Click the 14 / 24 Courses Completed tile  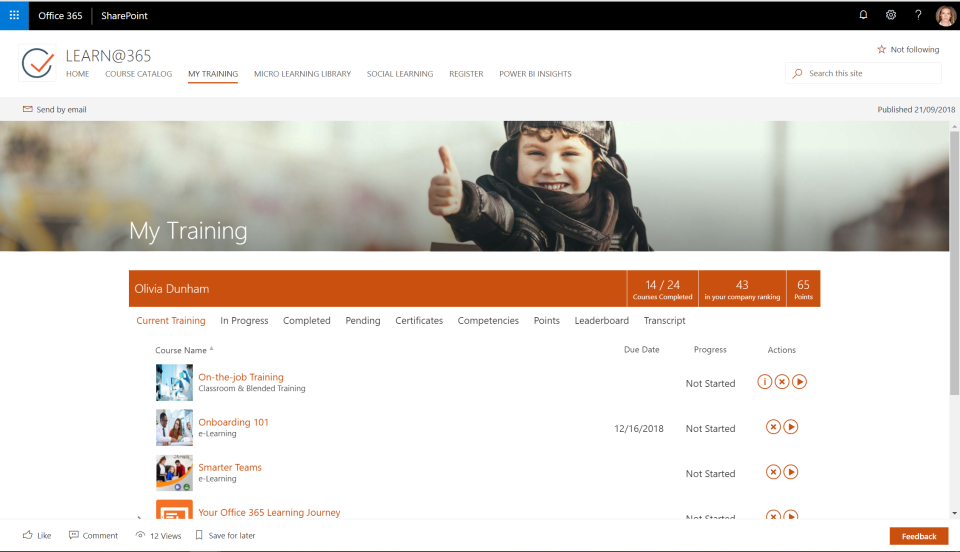[x=662, y=289]
